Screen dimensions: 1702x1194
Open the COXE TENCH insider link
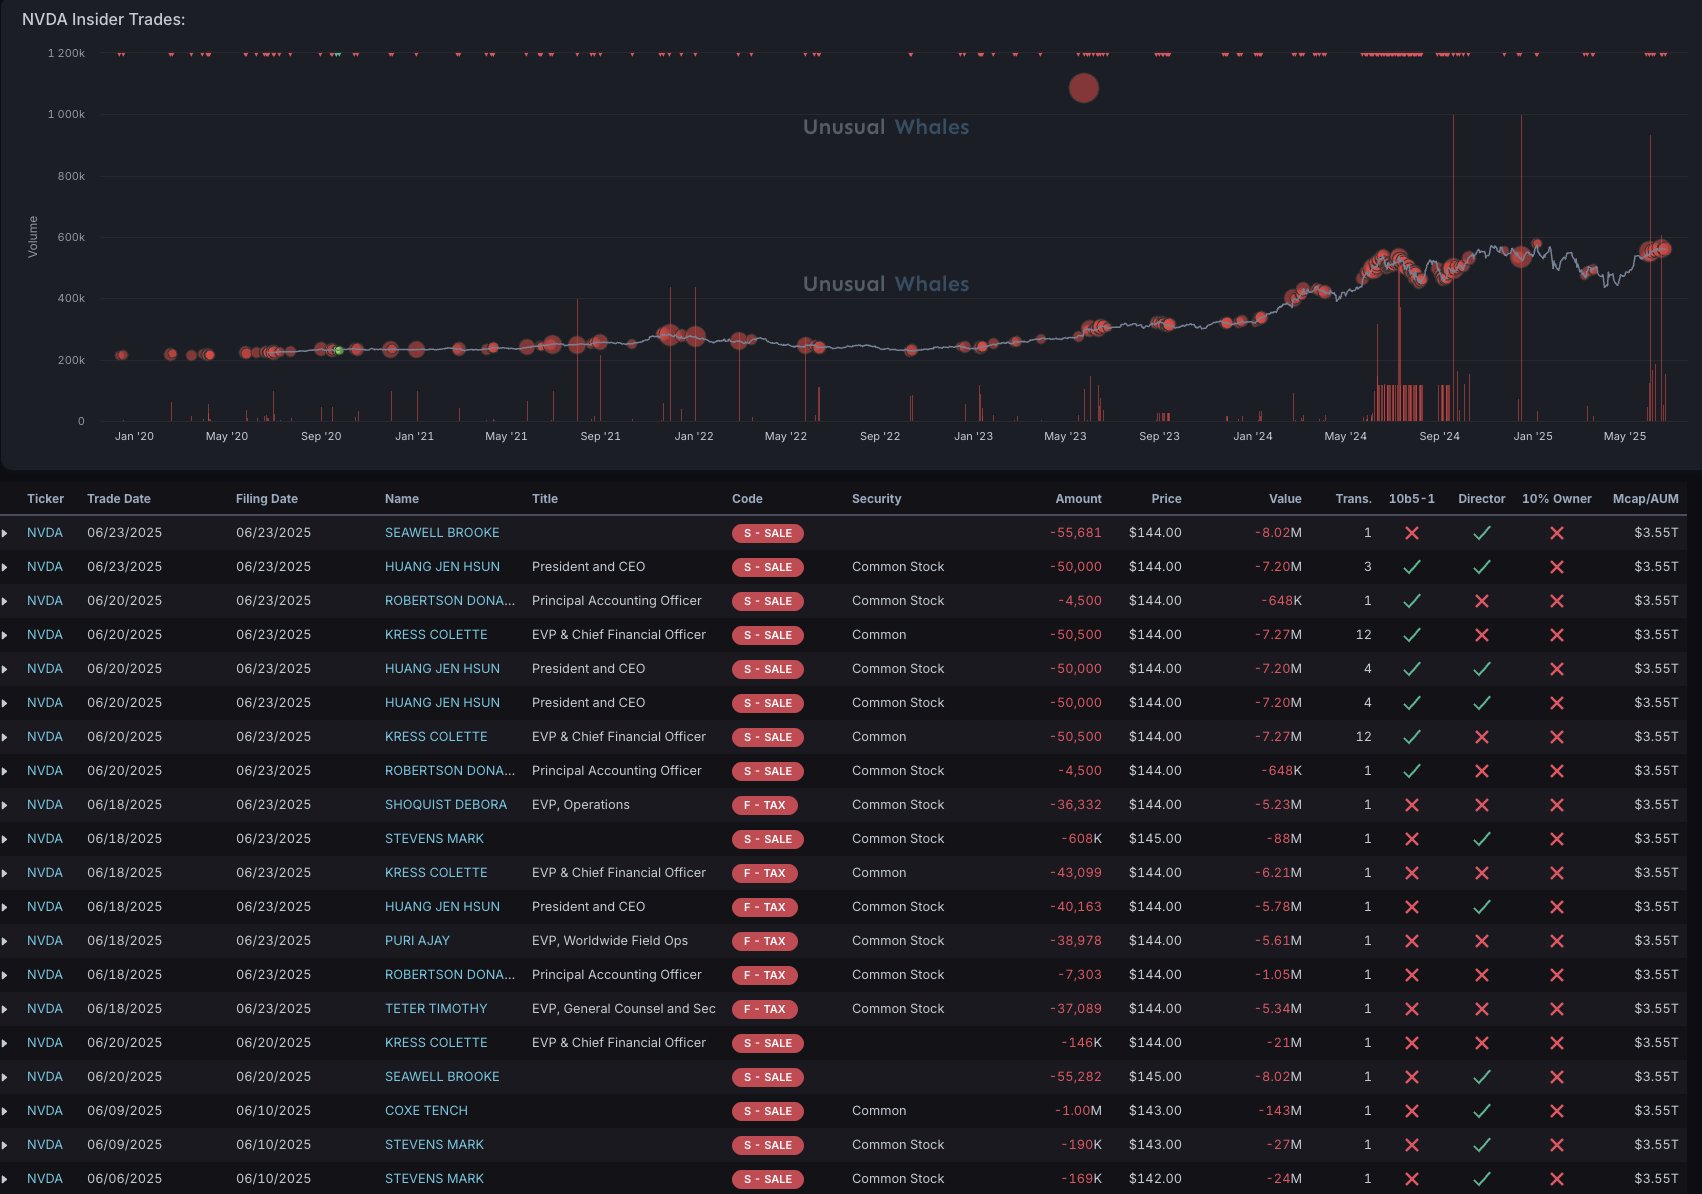pos(426,1111)
